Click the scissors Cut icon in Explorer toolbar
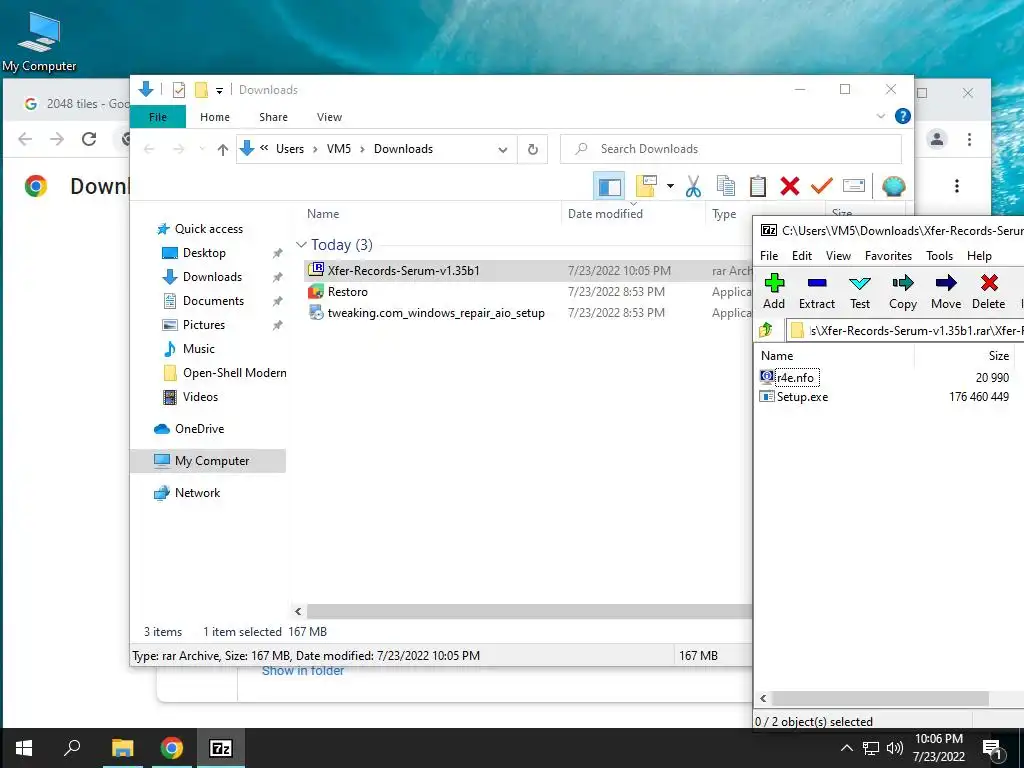This screenshot has width=1024, height=768. (x=693, y=186)
